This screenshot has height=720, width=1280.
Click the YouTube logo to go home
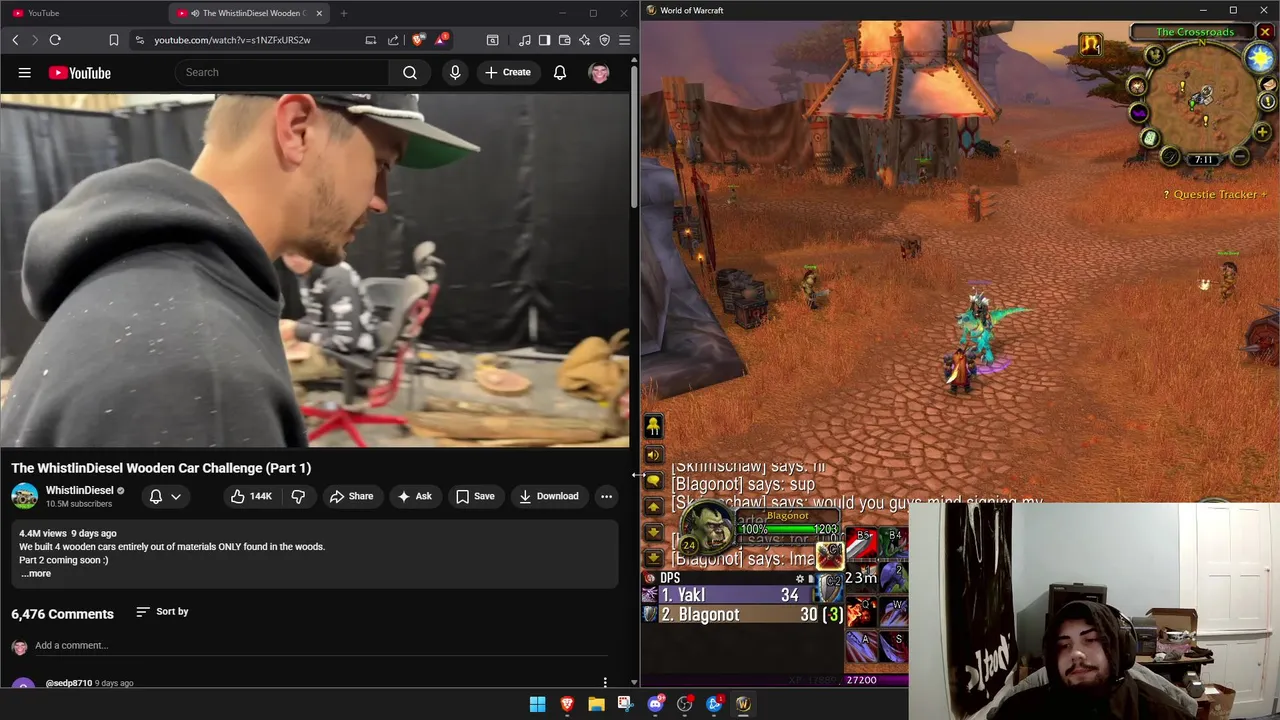[79, 73]
